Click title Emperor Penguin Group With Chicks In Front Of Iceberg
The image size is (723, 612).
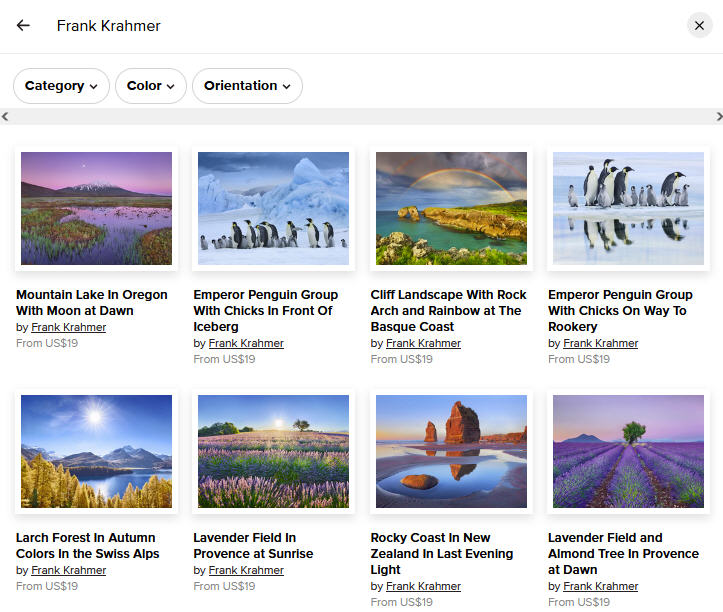point(266,310)
